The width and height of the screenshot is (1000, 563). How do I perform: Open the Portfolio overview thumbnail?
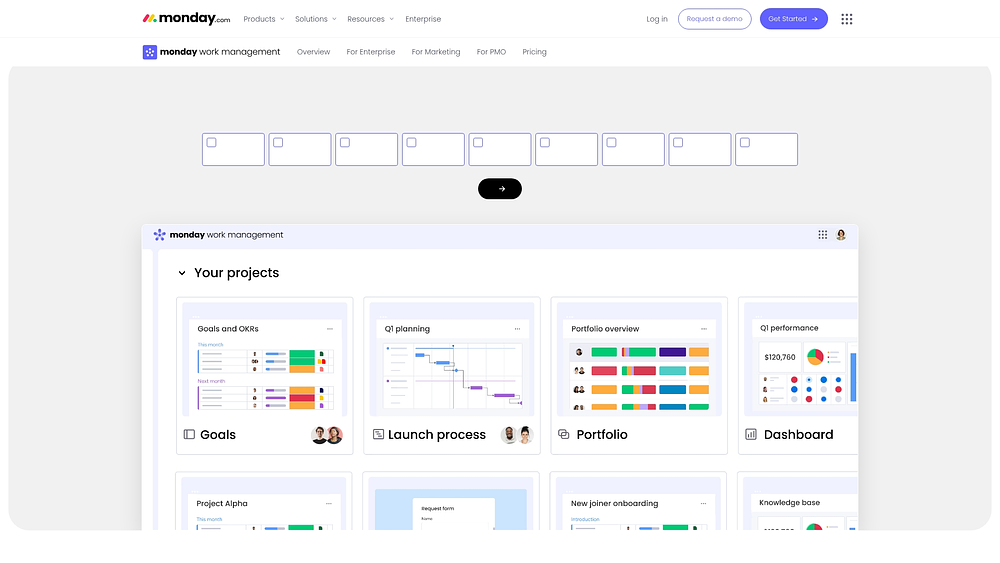pyautogui.click(x=639, y=360)
